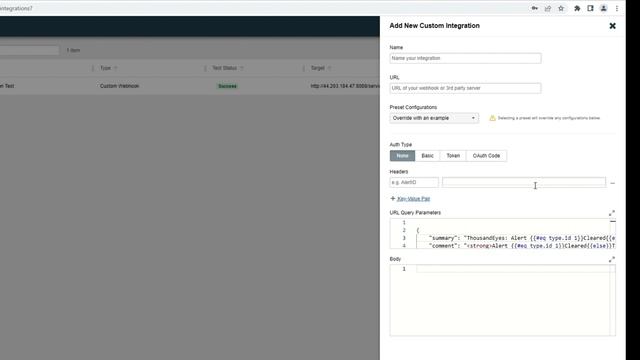The image size is (640, 360).
Task: Click the preset warning triangle icon
Action: [492, 118]
